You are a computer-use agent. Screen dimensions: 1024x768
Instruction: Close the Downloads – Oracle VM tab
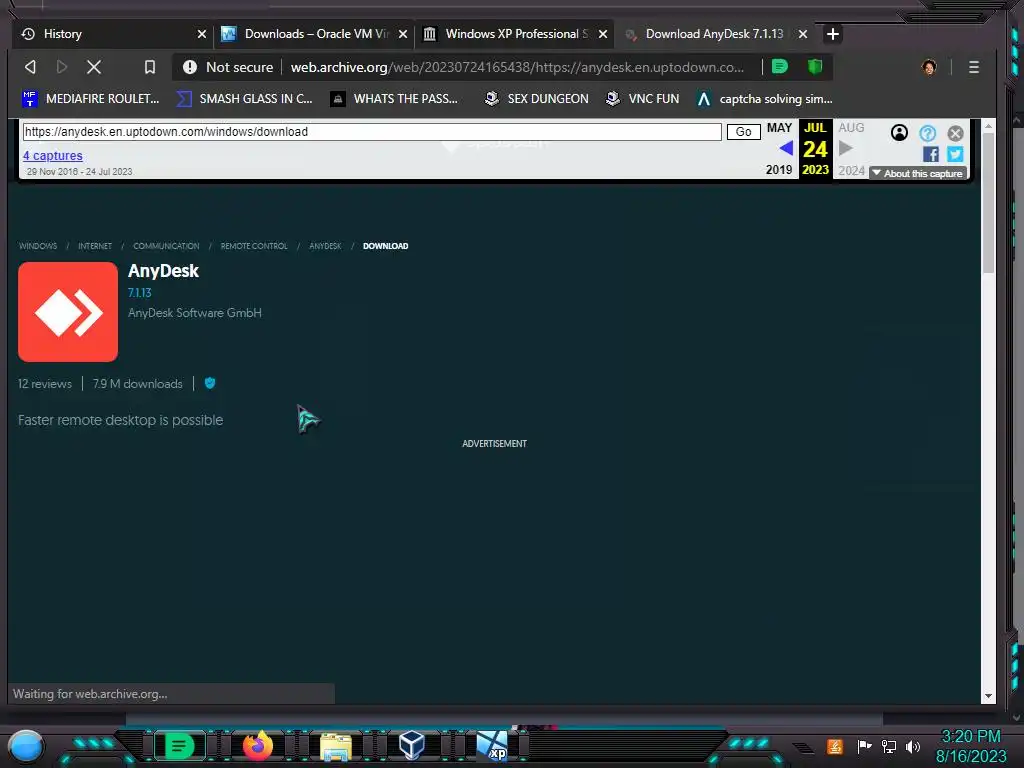[403, 34]
